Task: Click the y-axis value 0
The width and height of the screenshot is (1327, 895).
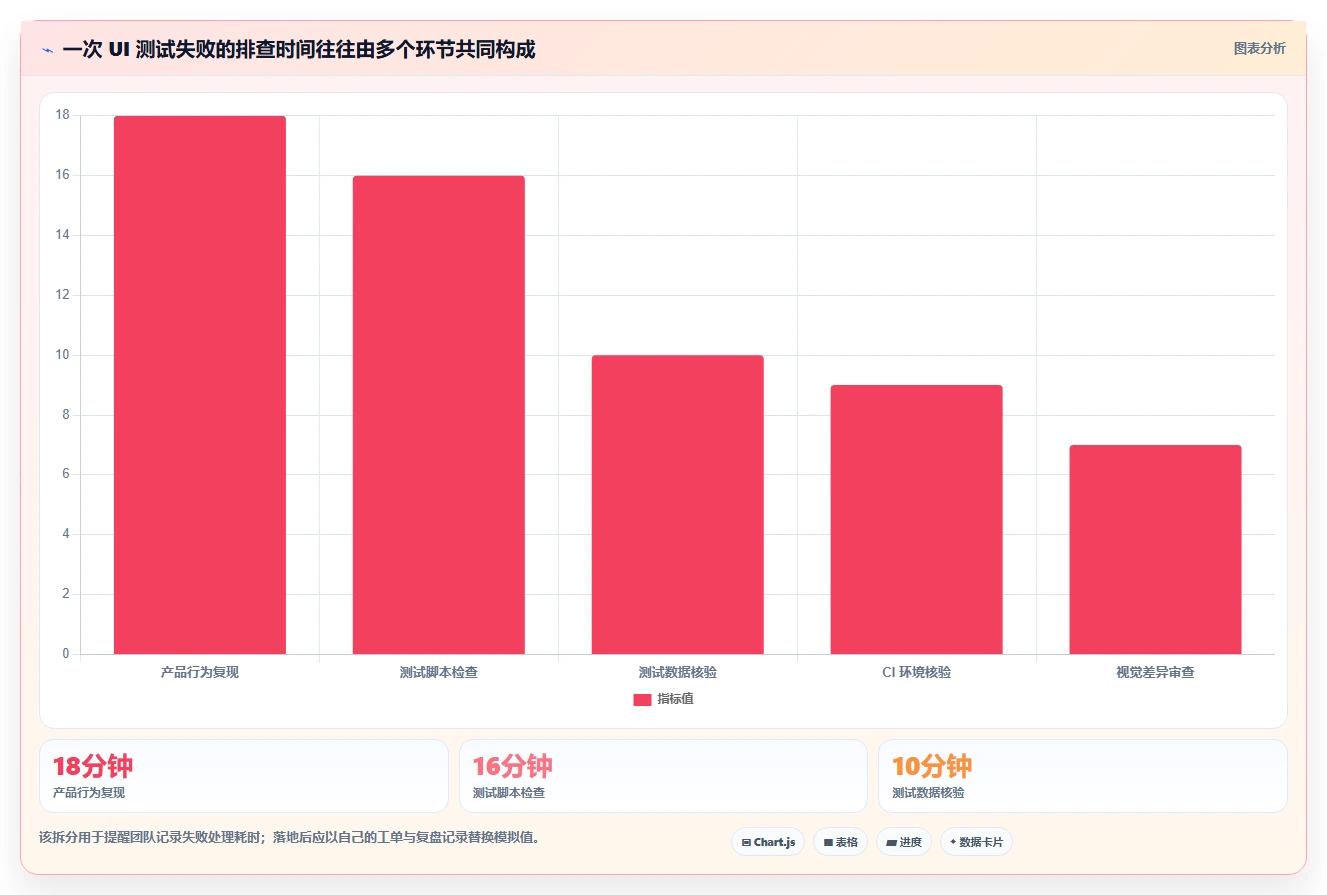Action: [x=66, y=654]
